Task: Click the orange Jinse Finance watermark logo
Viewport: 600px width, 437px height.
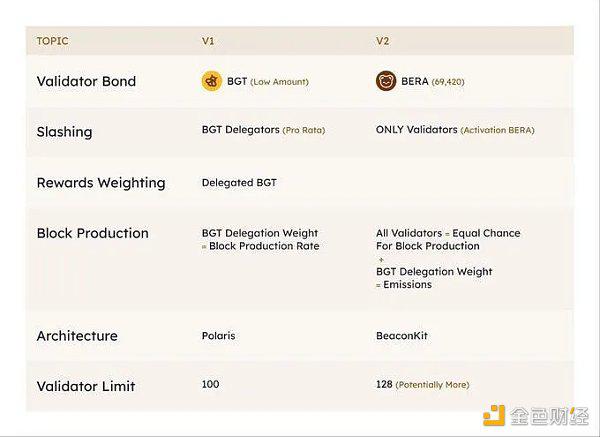Action: point(494,415)
